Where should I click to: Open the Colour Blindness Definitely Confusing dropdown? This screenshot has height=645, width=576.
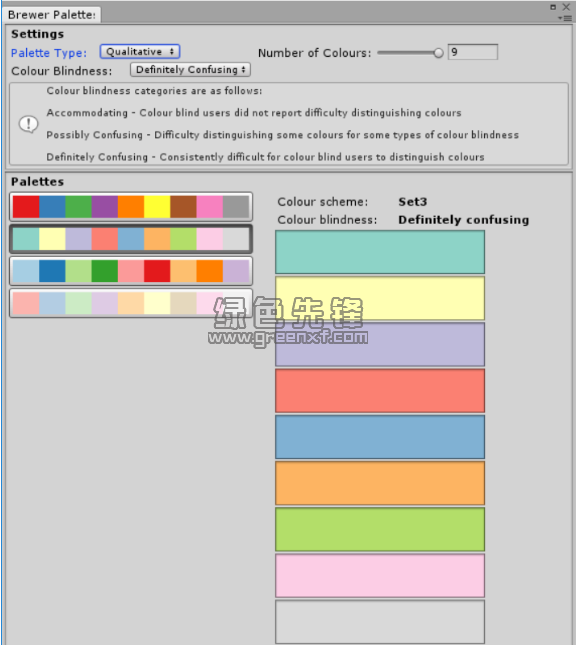190,70
